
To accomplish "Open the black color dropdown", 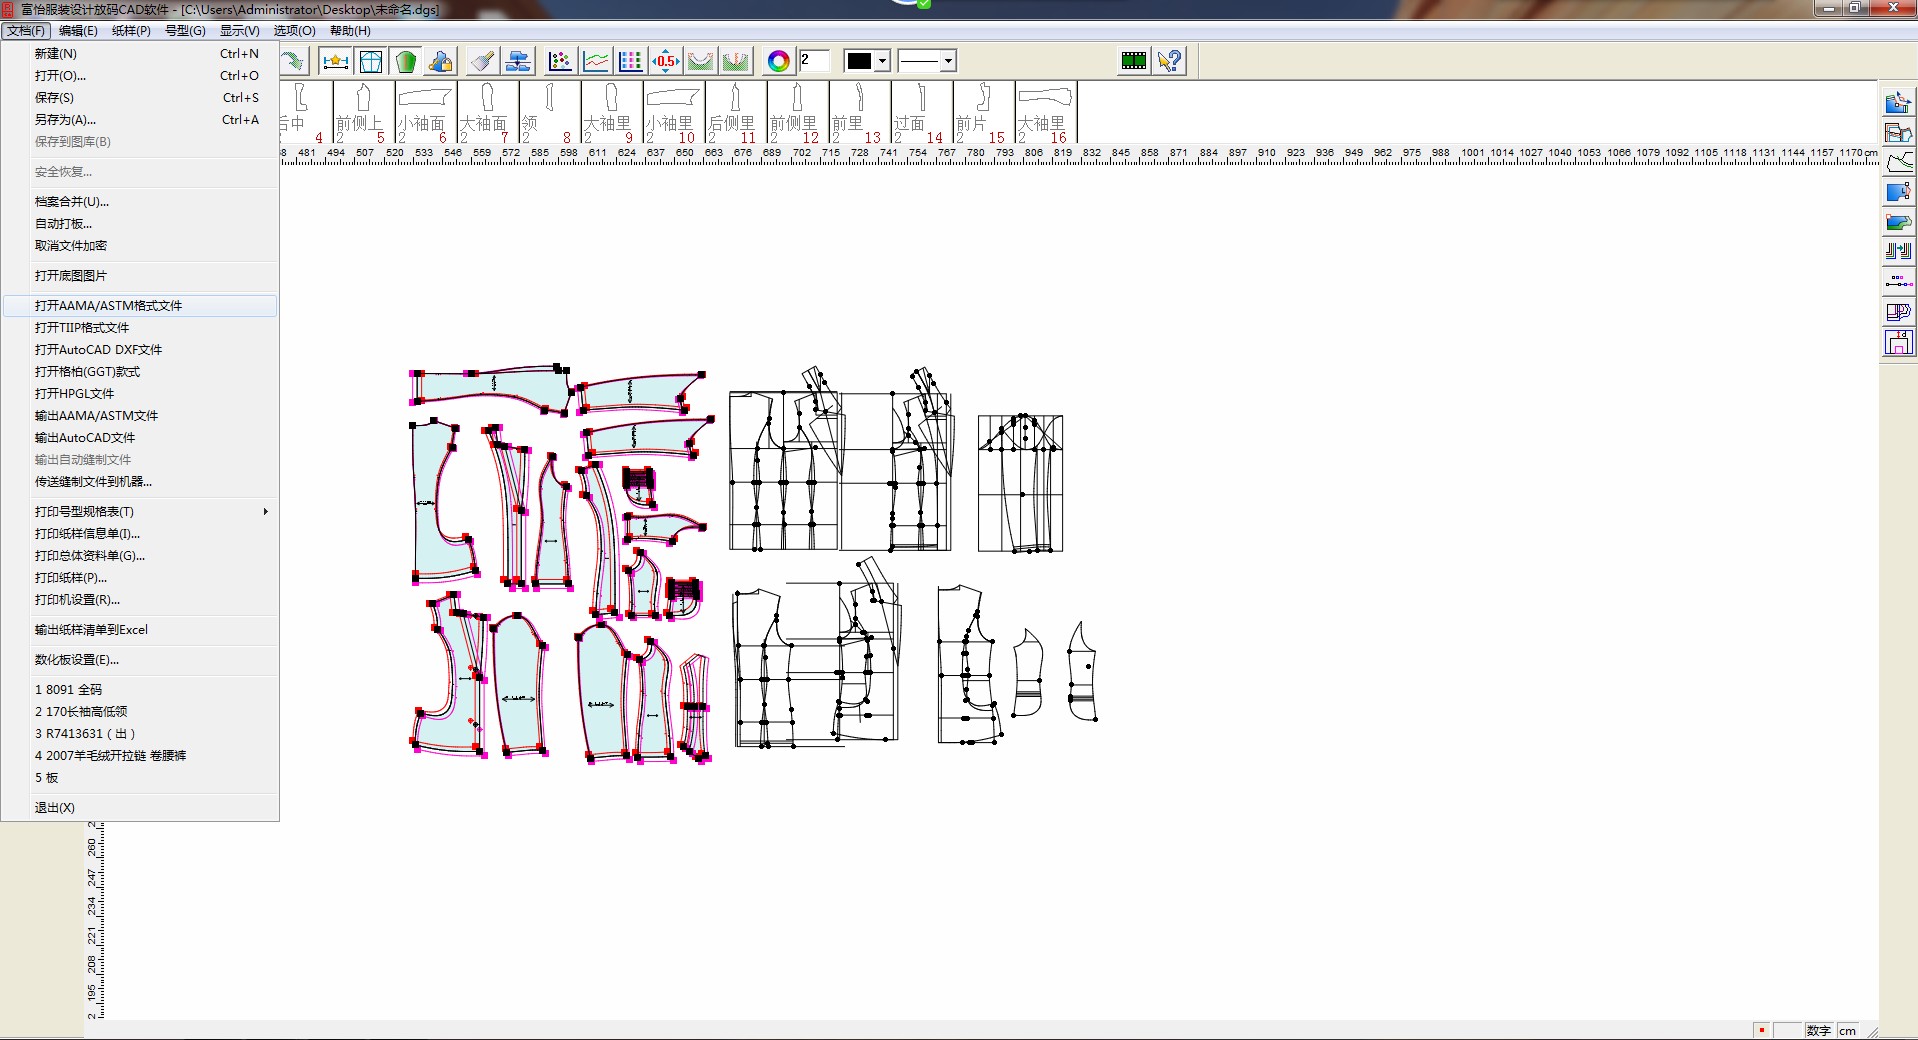I will click(881, 62).
